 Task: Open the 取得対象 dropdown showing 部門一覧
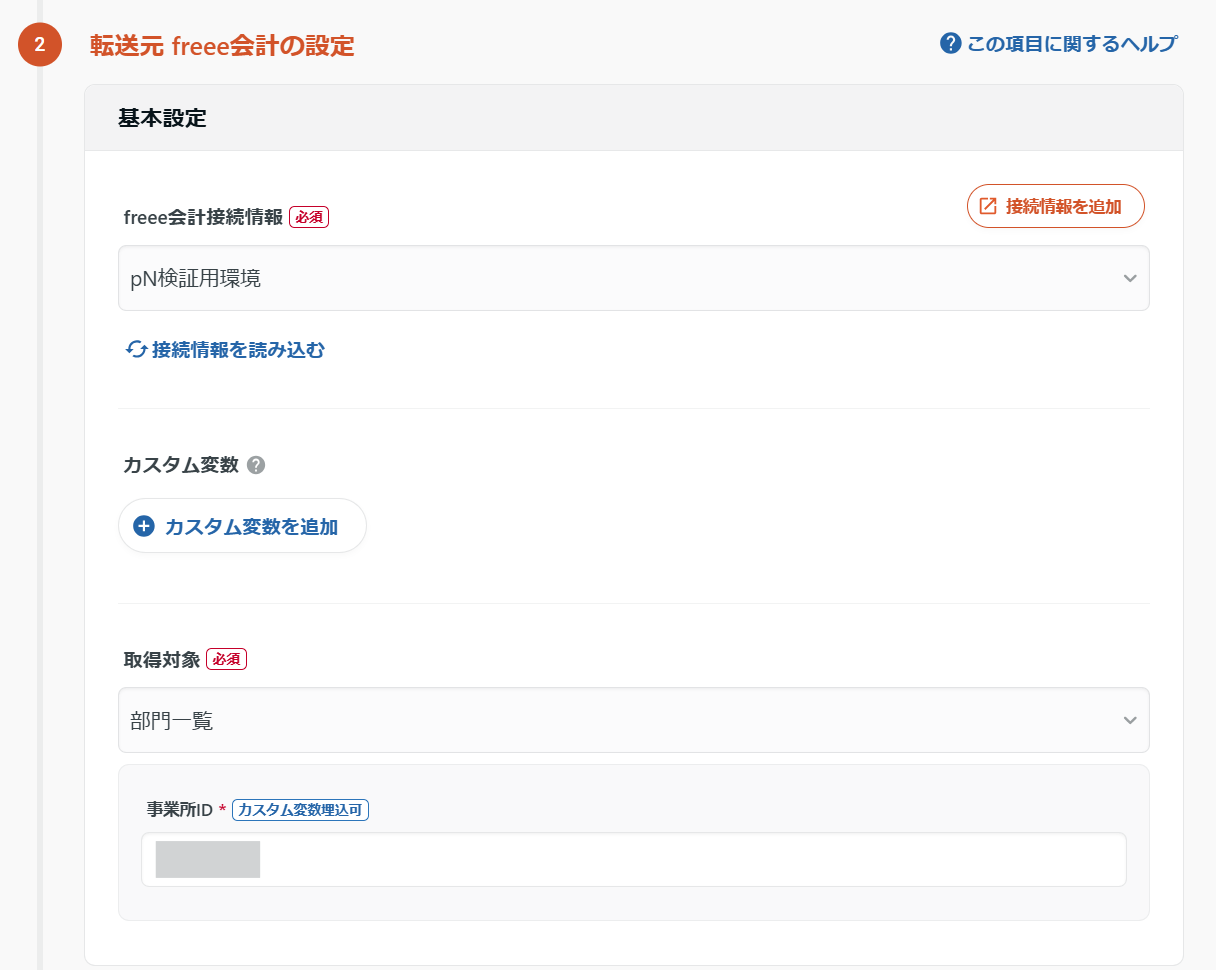pos(634,720)
